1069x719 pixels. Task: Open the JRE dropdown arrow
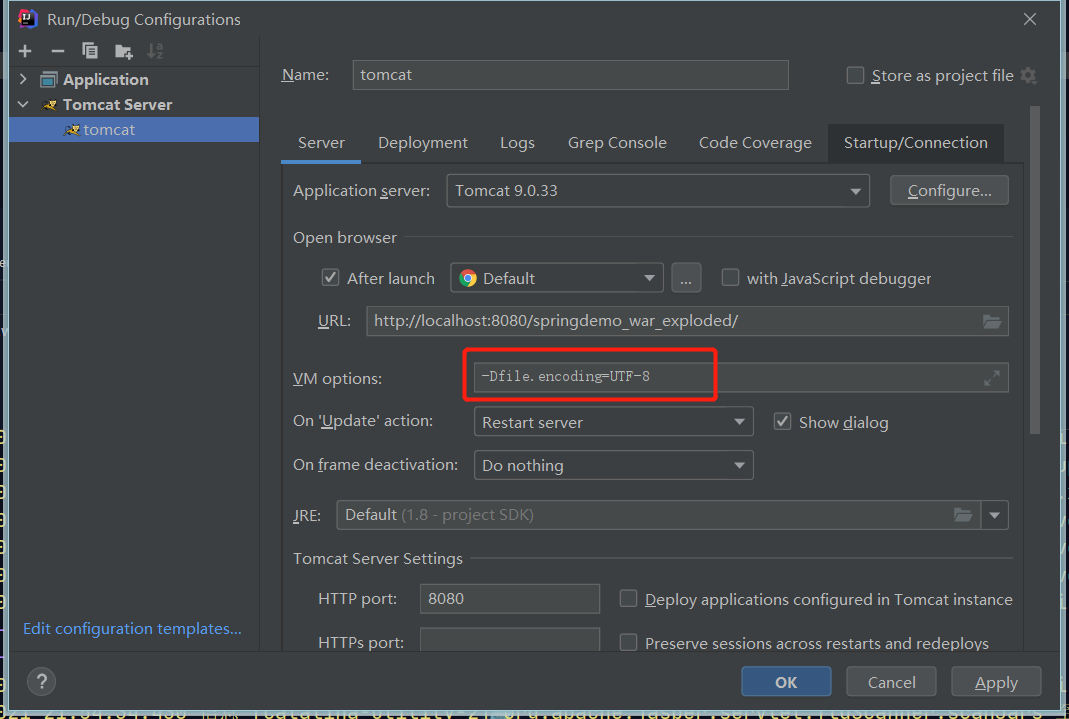[995, 515]
